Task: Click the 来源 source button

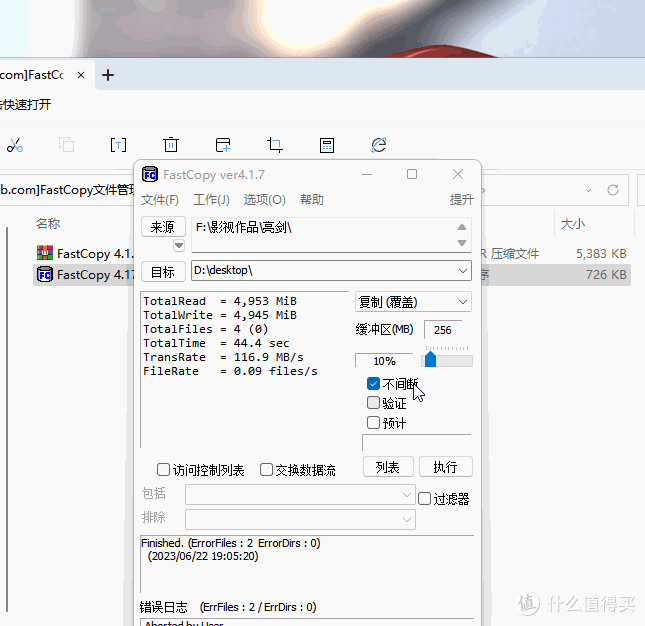Action: [x=163, y=227]
